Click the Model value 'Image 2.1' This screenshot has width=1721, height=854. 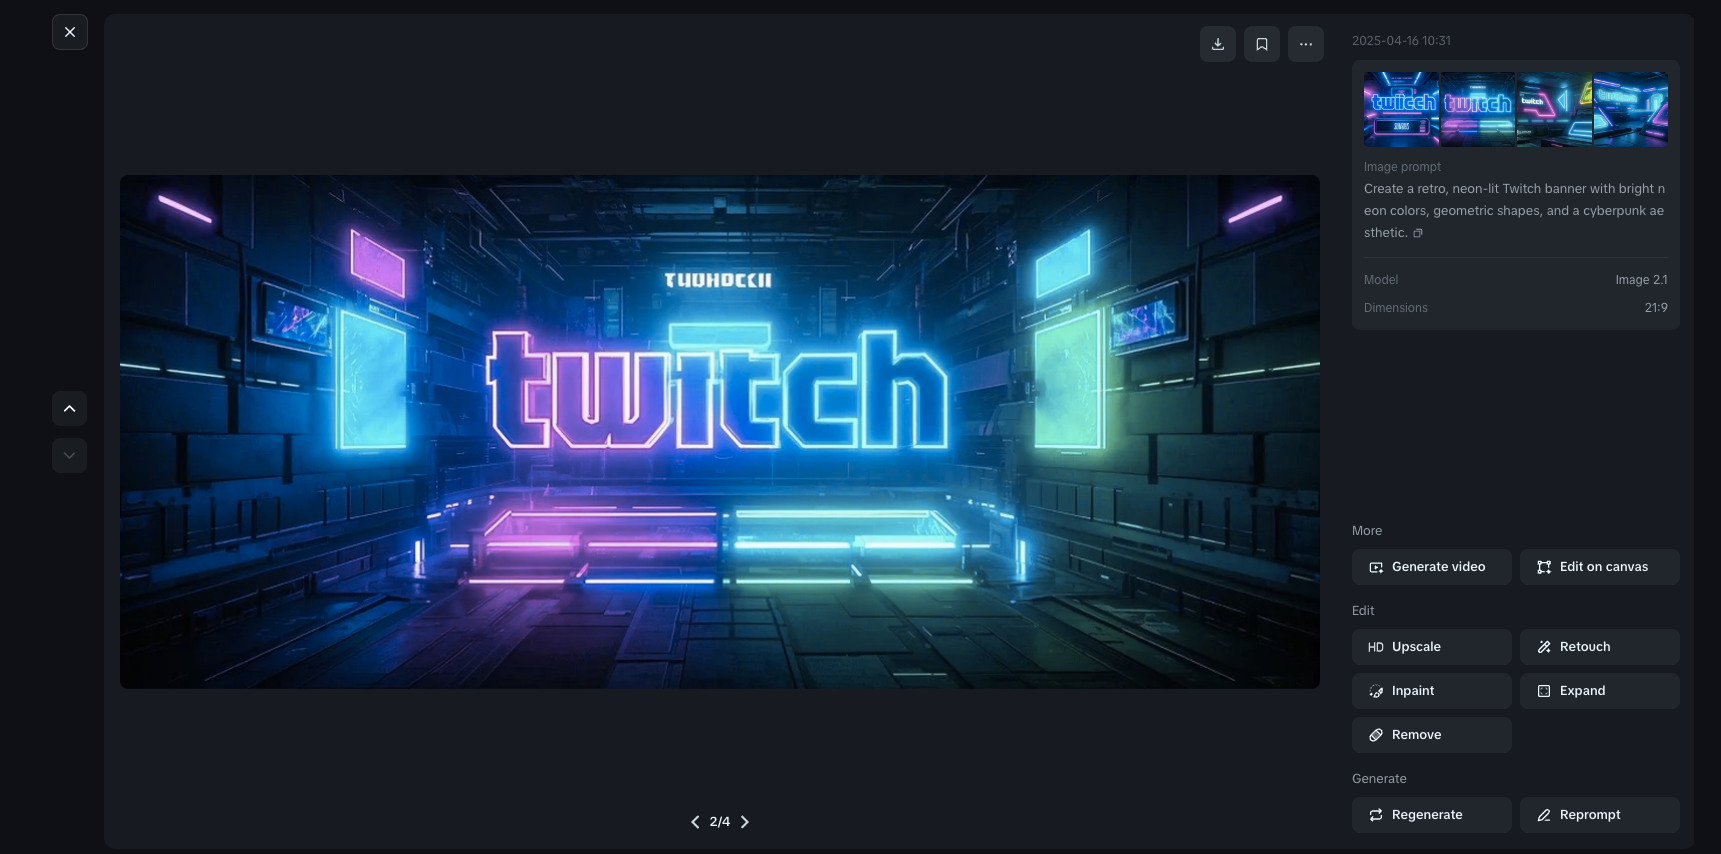pos(1641,280)
